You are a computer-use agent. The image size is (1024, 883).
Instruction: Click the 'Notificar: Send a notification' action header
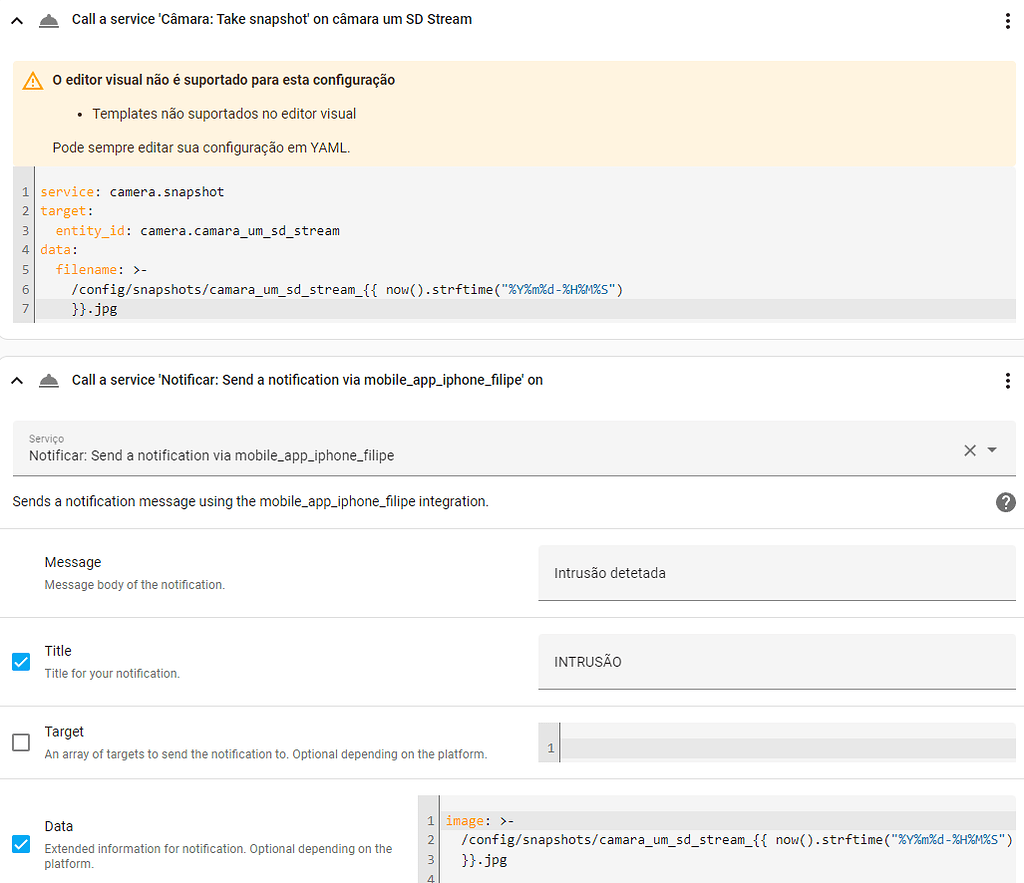(x=307, y=380)
